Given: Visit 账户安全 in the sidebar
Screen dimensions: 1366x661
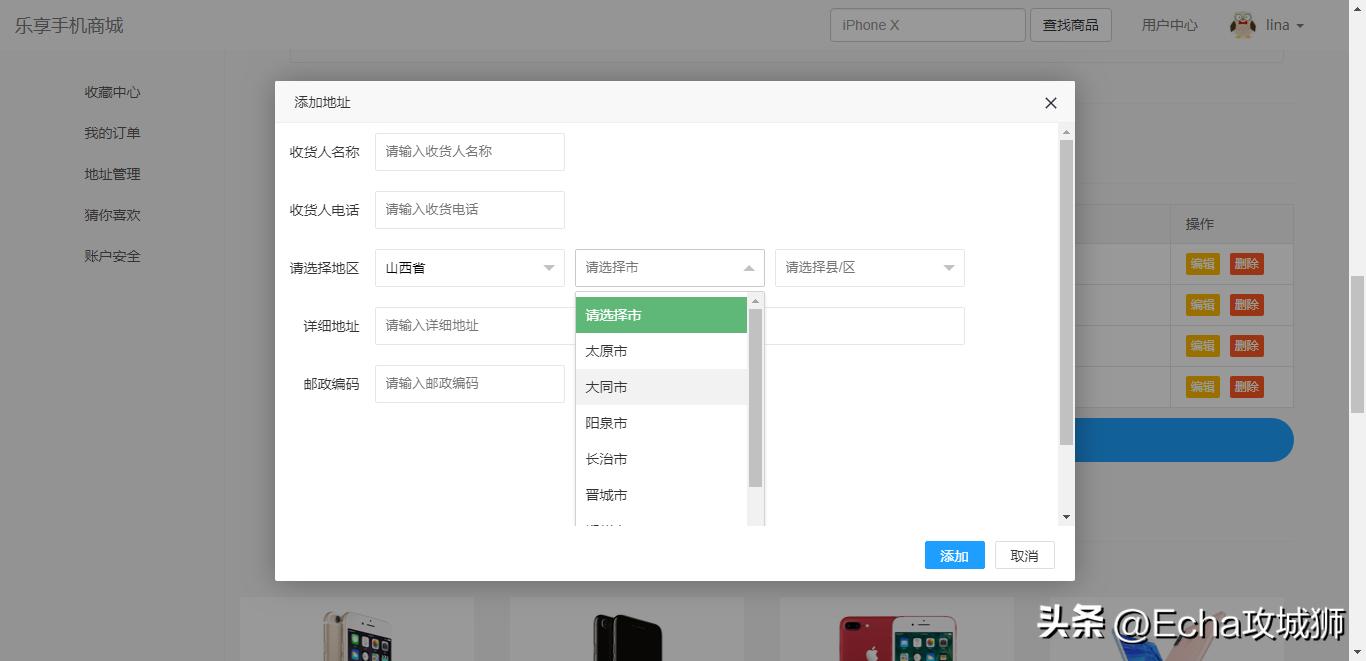Looking at the screenshot, I should pyautogui.click(x=113, y=255).
